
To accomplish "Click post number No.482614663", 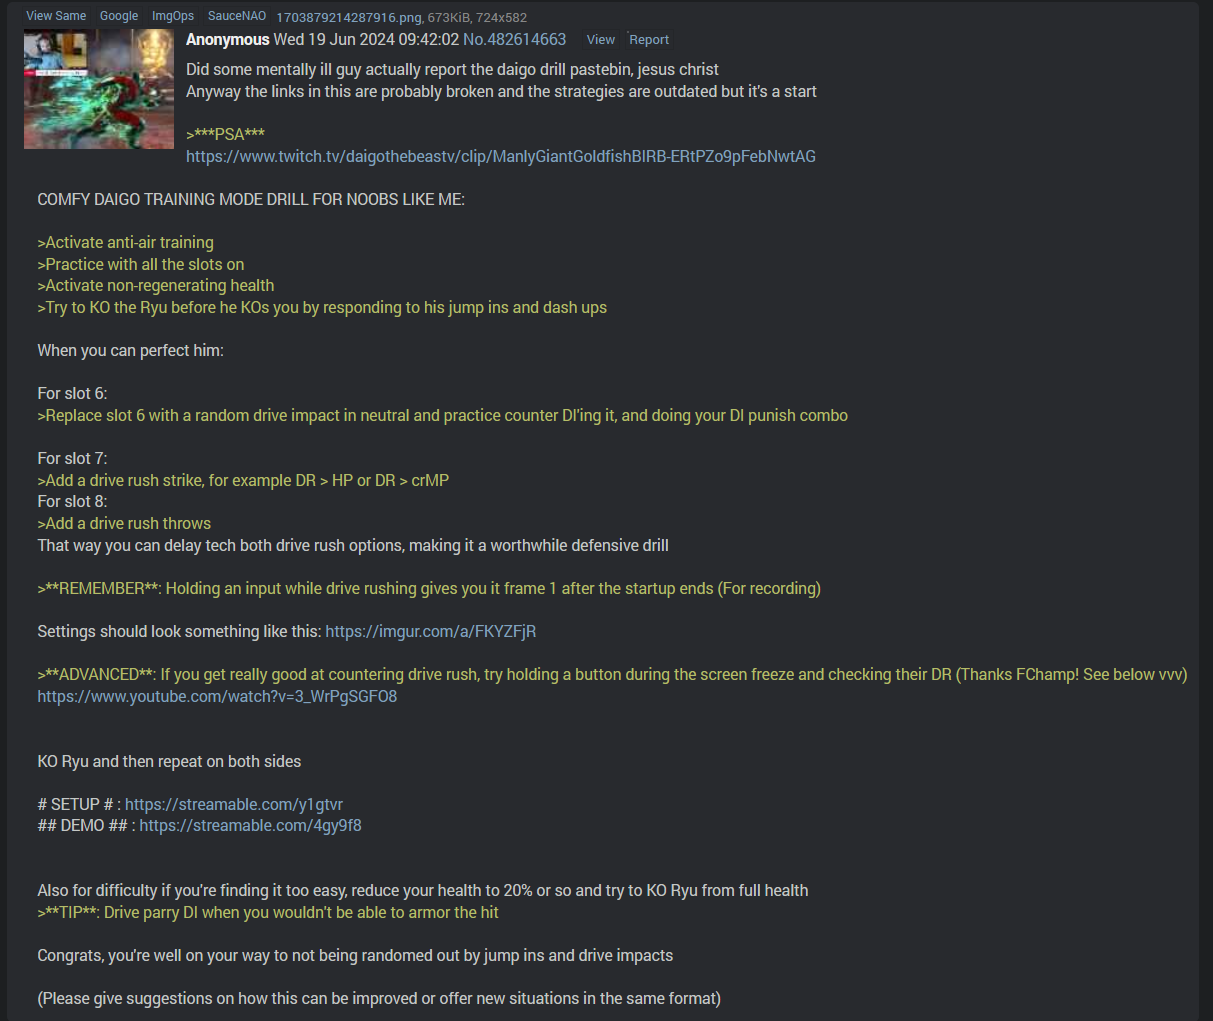I will point(514,40).
